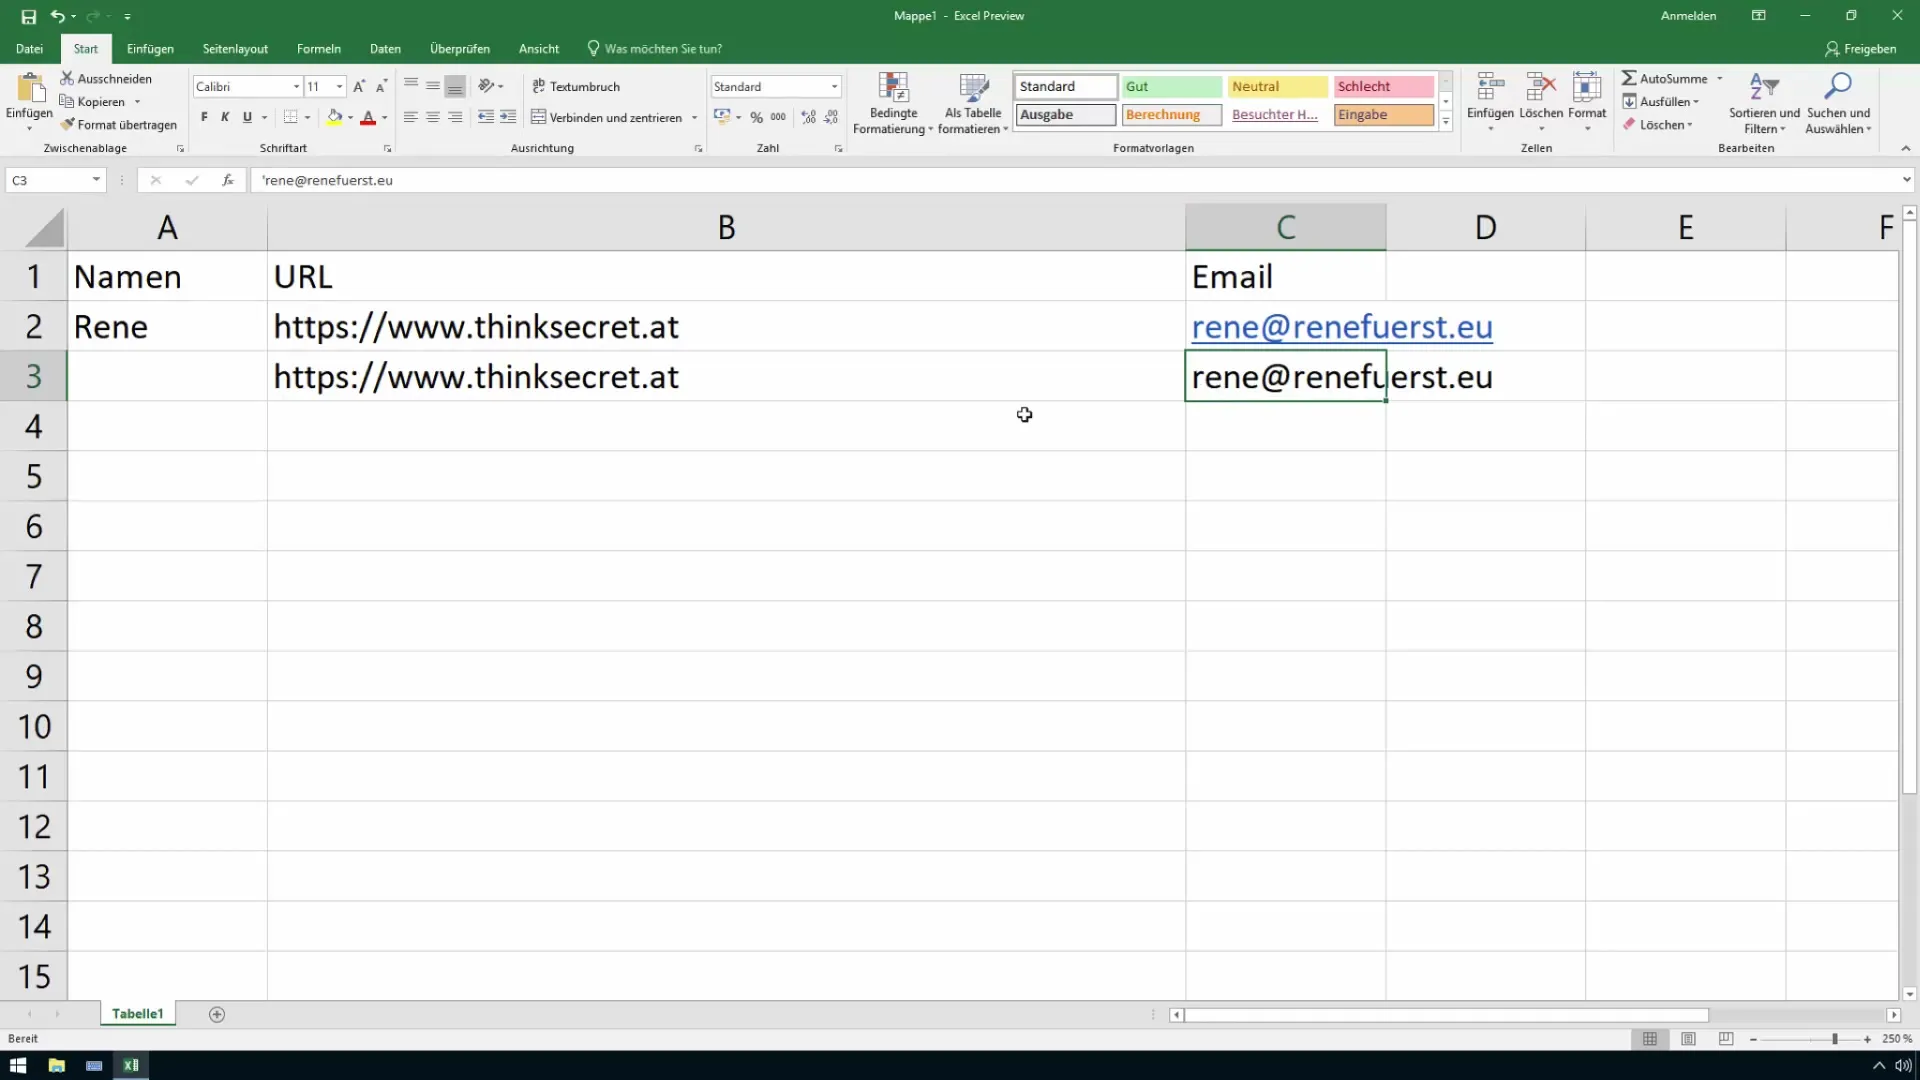
Task: Click increase indent icon
Action: click(508, 117)
